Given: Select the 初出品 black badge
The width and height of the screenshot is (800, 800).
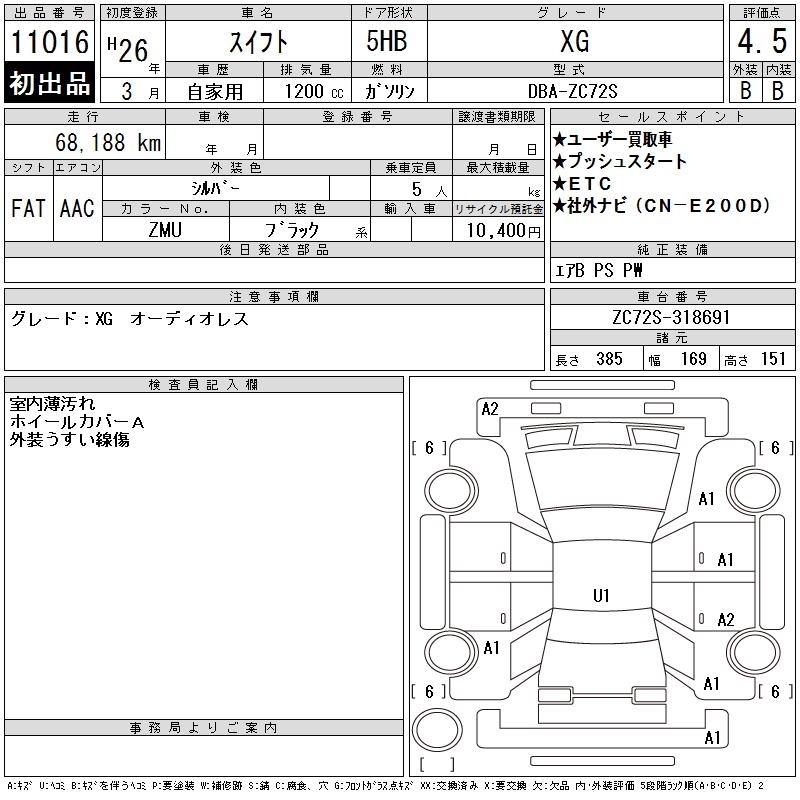Looking at the screenshot, I should (49, 82).
